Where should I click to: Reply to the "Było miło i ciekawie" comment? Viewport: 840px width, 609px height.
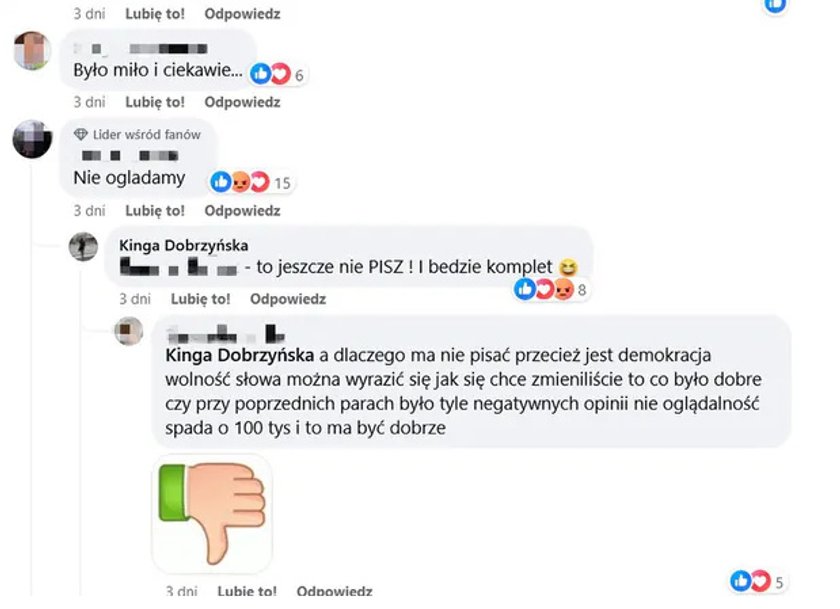coord(242,102)
